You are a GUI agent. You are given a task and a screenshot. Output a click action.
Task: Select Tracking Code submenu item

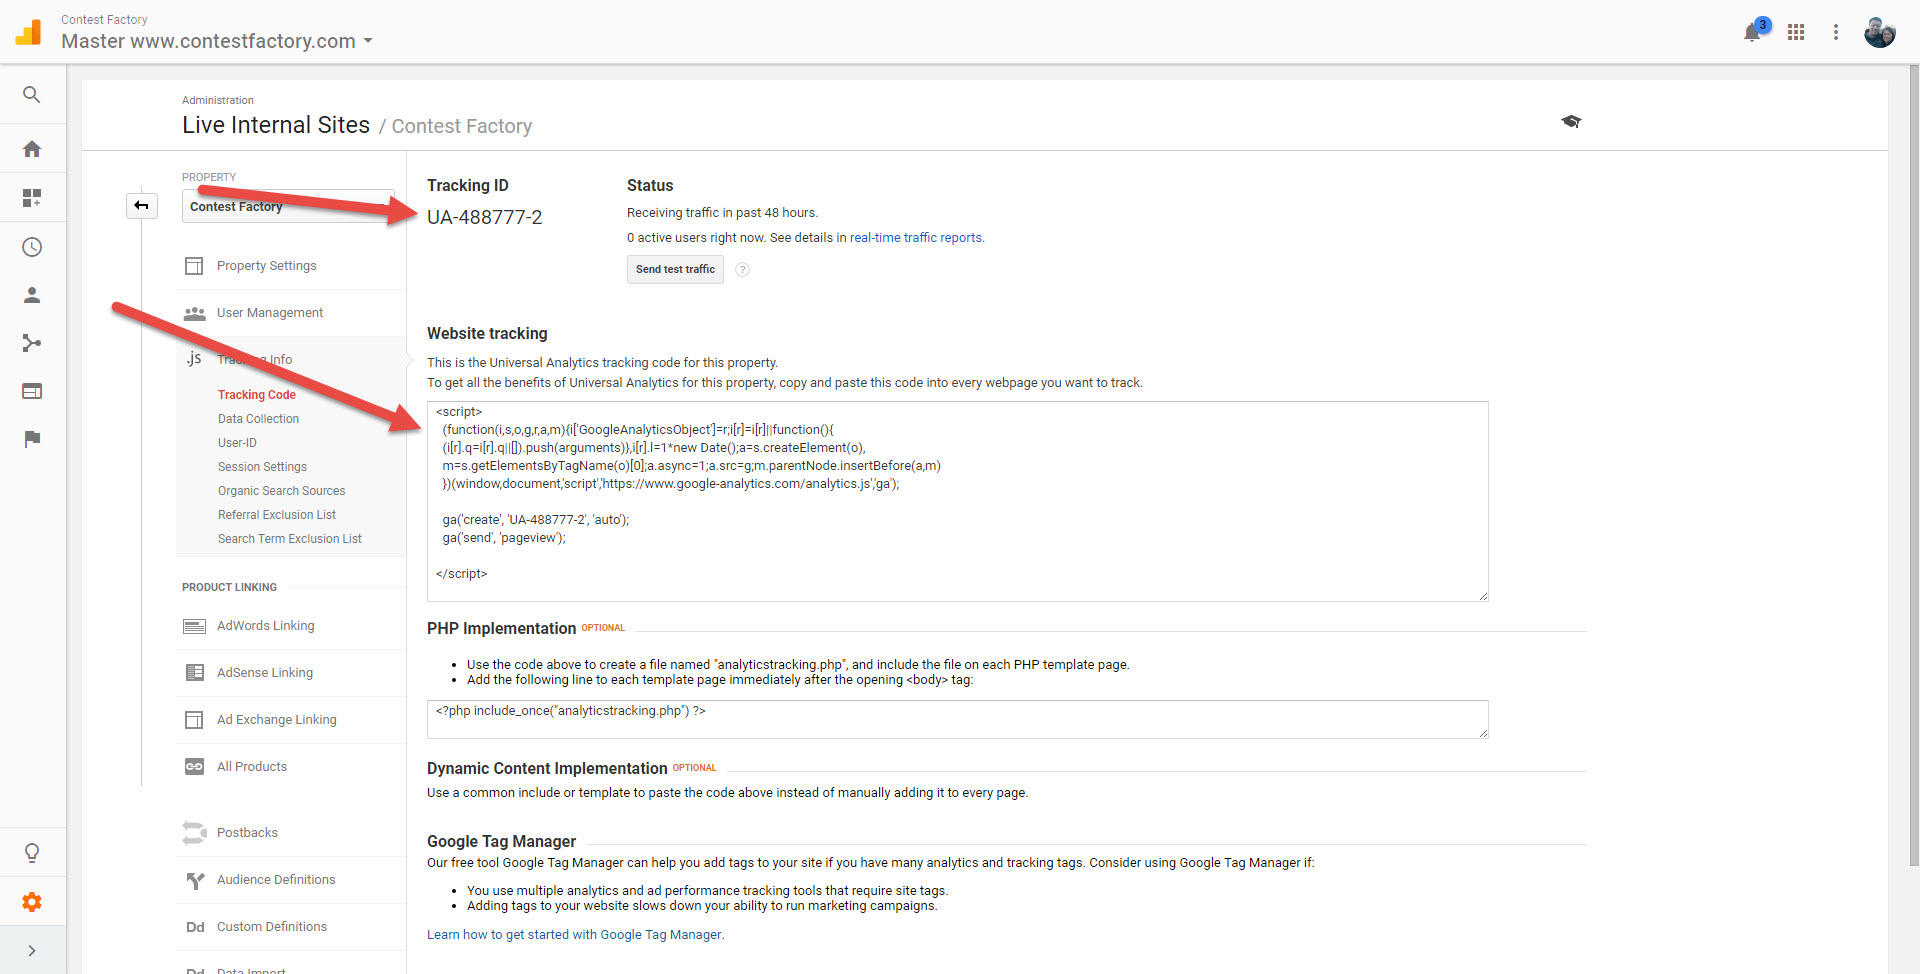(x=257, y=395)
